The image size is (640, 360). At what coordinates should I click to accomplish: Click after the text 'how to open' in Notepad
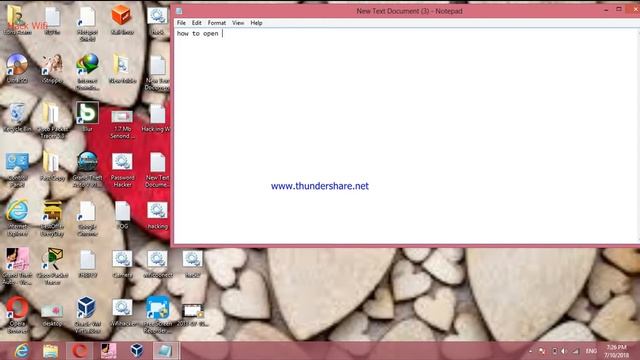click(x=222, y=33)
